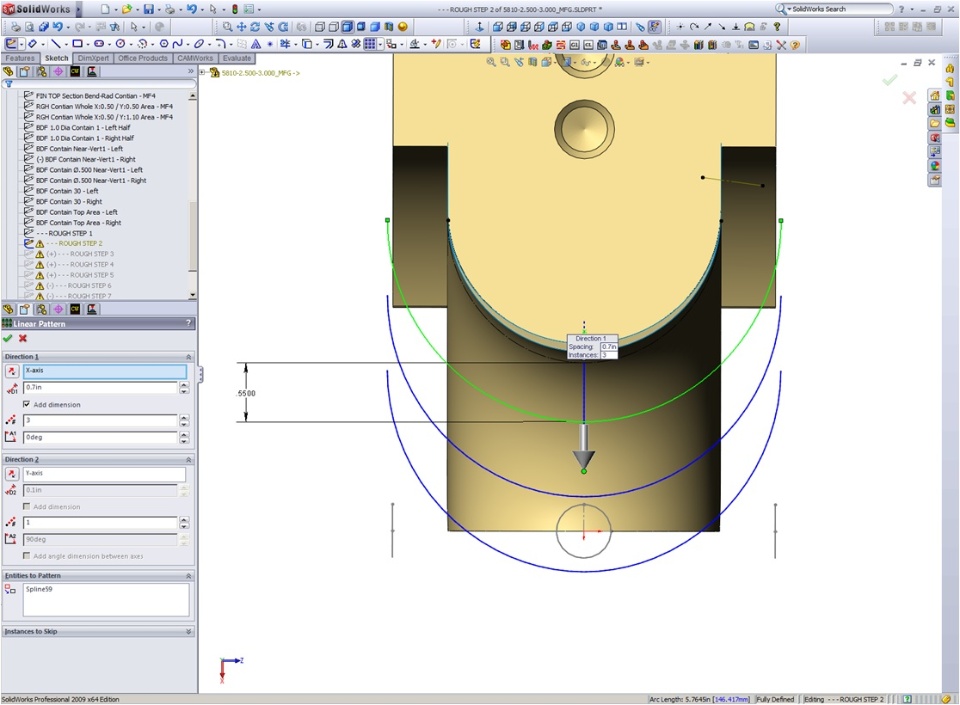Expand the Instances to Skip section

coord(188,632)
